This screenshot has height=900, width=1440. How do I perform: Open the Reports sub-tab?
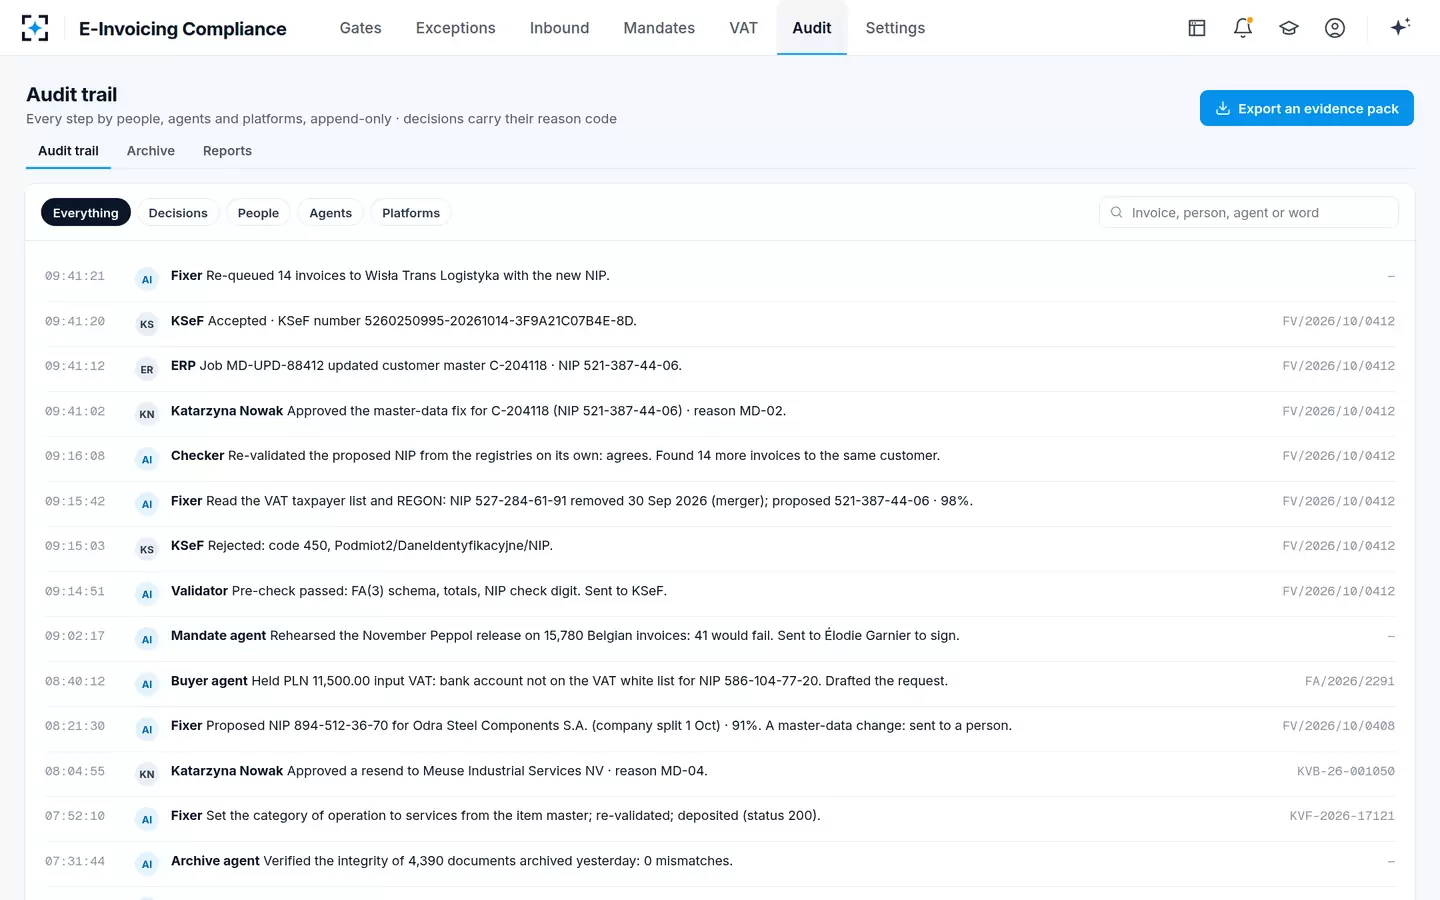[227, 151]
